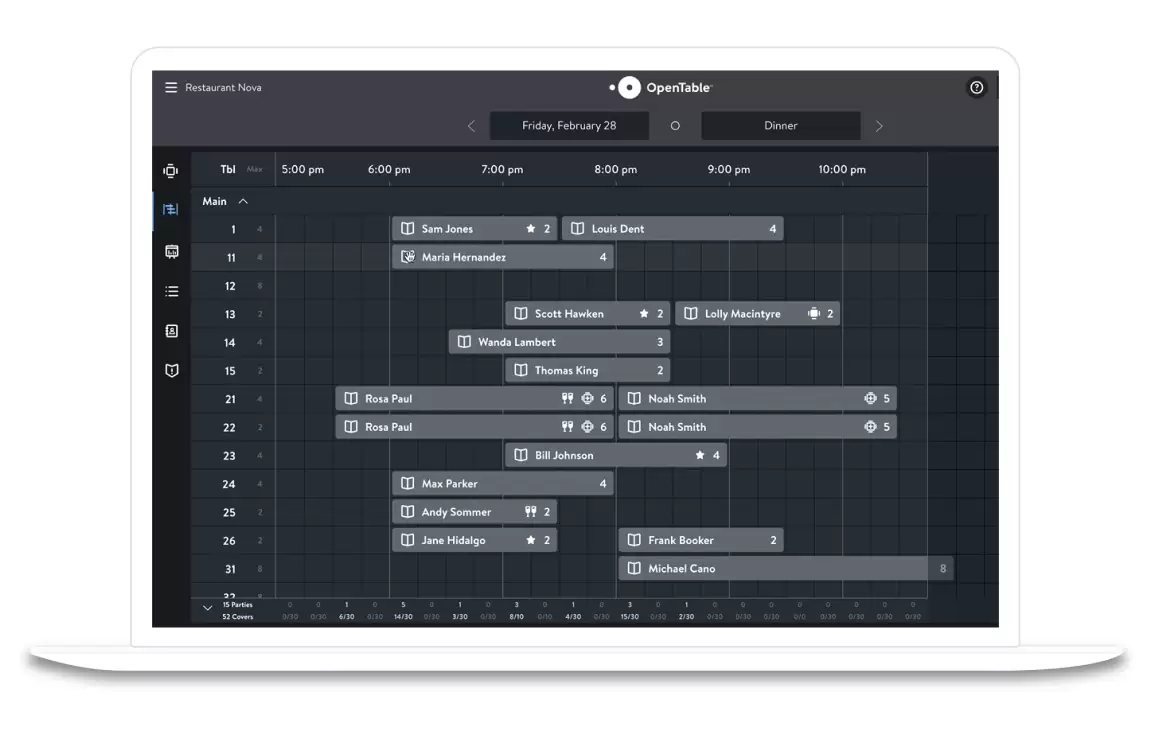The width and height of the screenshot is (1154, 732).
Task: Select the timeline grid view sidebar icon
Action: point(171,210)
